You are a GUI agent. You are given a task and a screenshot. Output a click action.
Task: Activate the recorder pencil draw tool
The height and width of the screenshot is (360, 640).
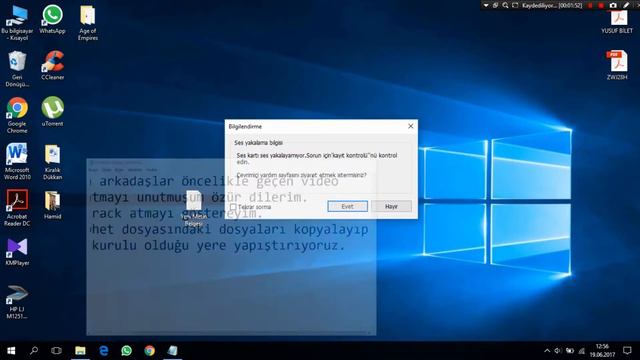(626, 5)
